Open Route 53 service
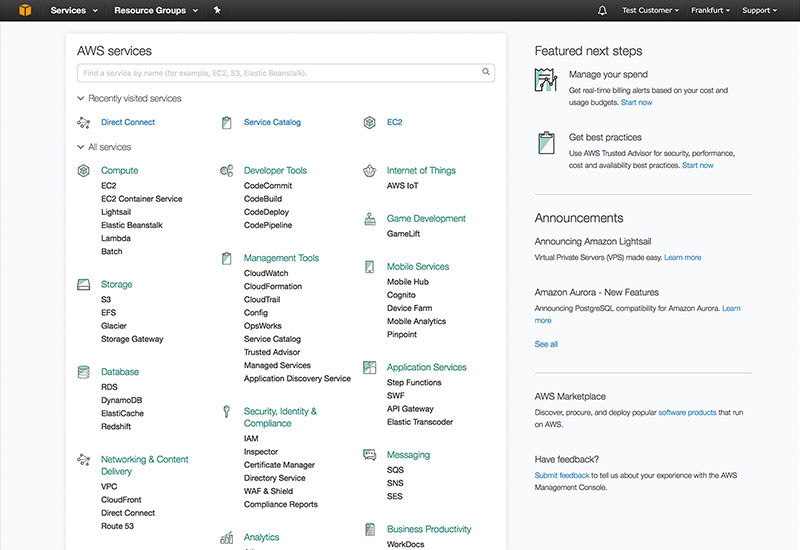The image size is (800, 550). pos(117,526)
